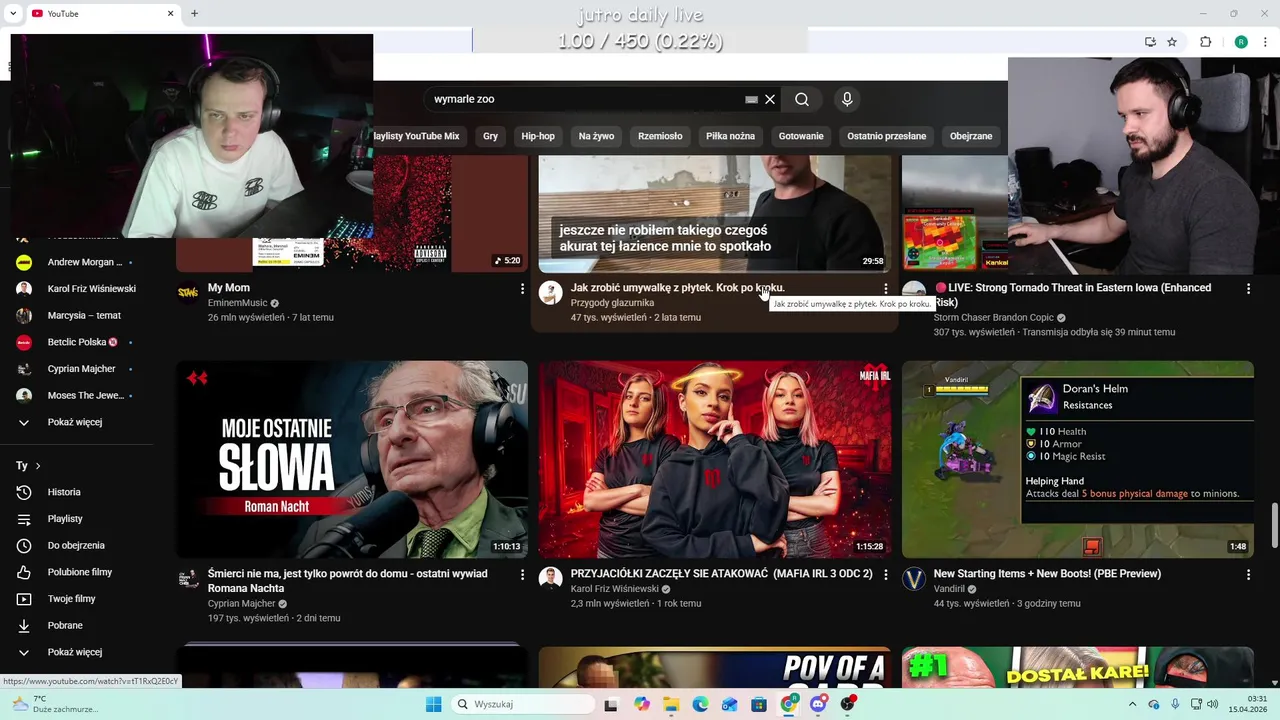
Task: Close the YouTube browser tab
Action: [x=170, y=13]
